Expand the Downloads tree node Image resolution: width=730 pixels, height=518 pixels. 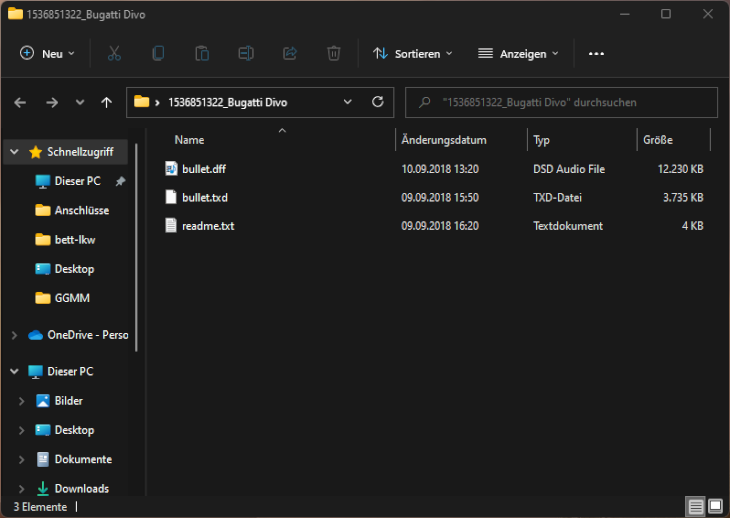(21, 489)
